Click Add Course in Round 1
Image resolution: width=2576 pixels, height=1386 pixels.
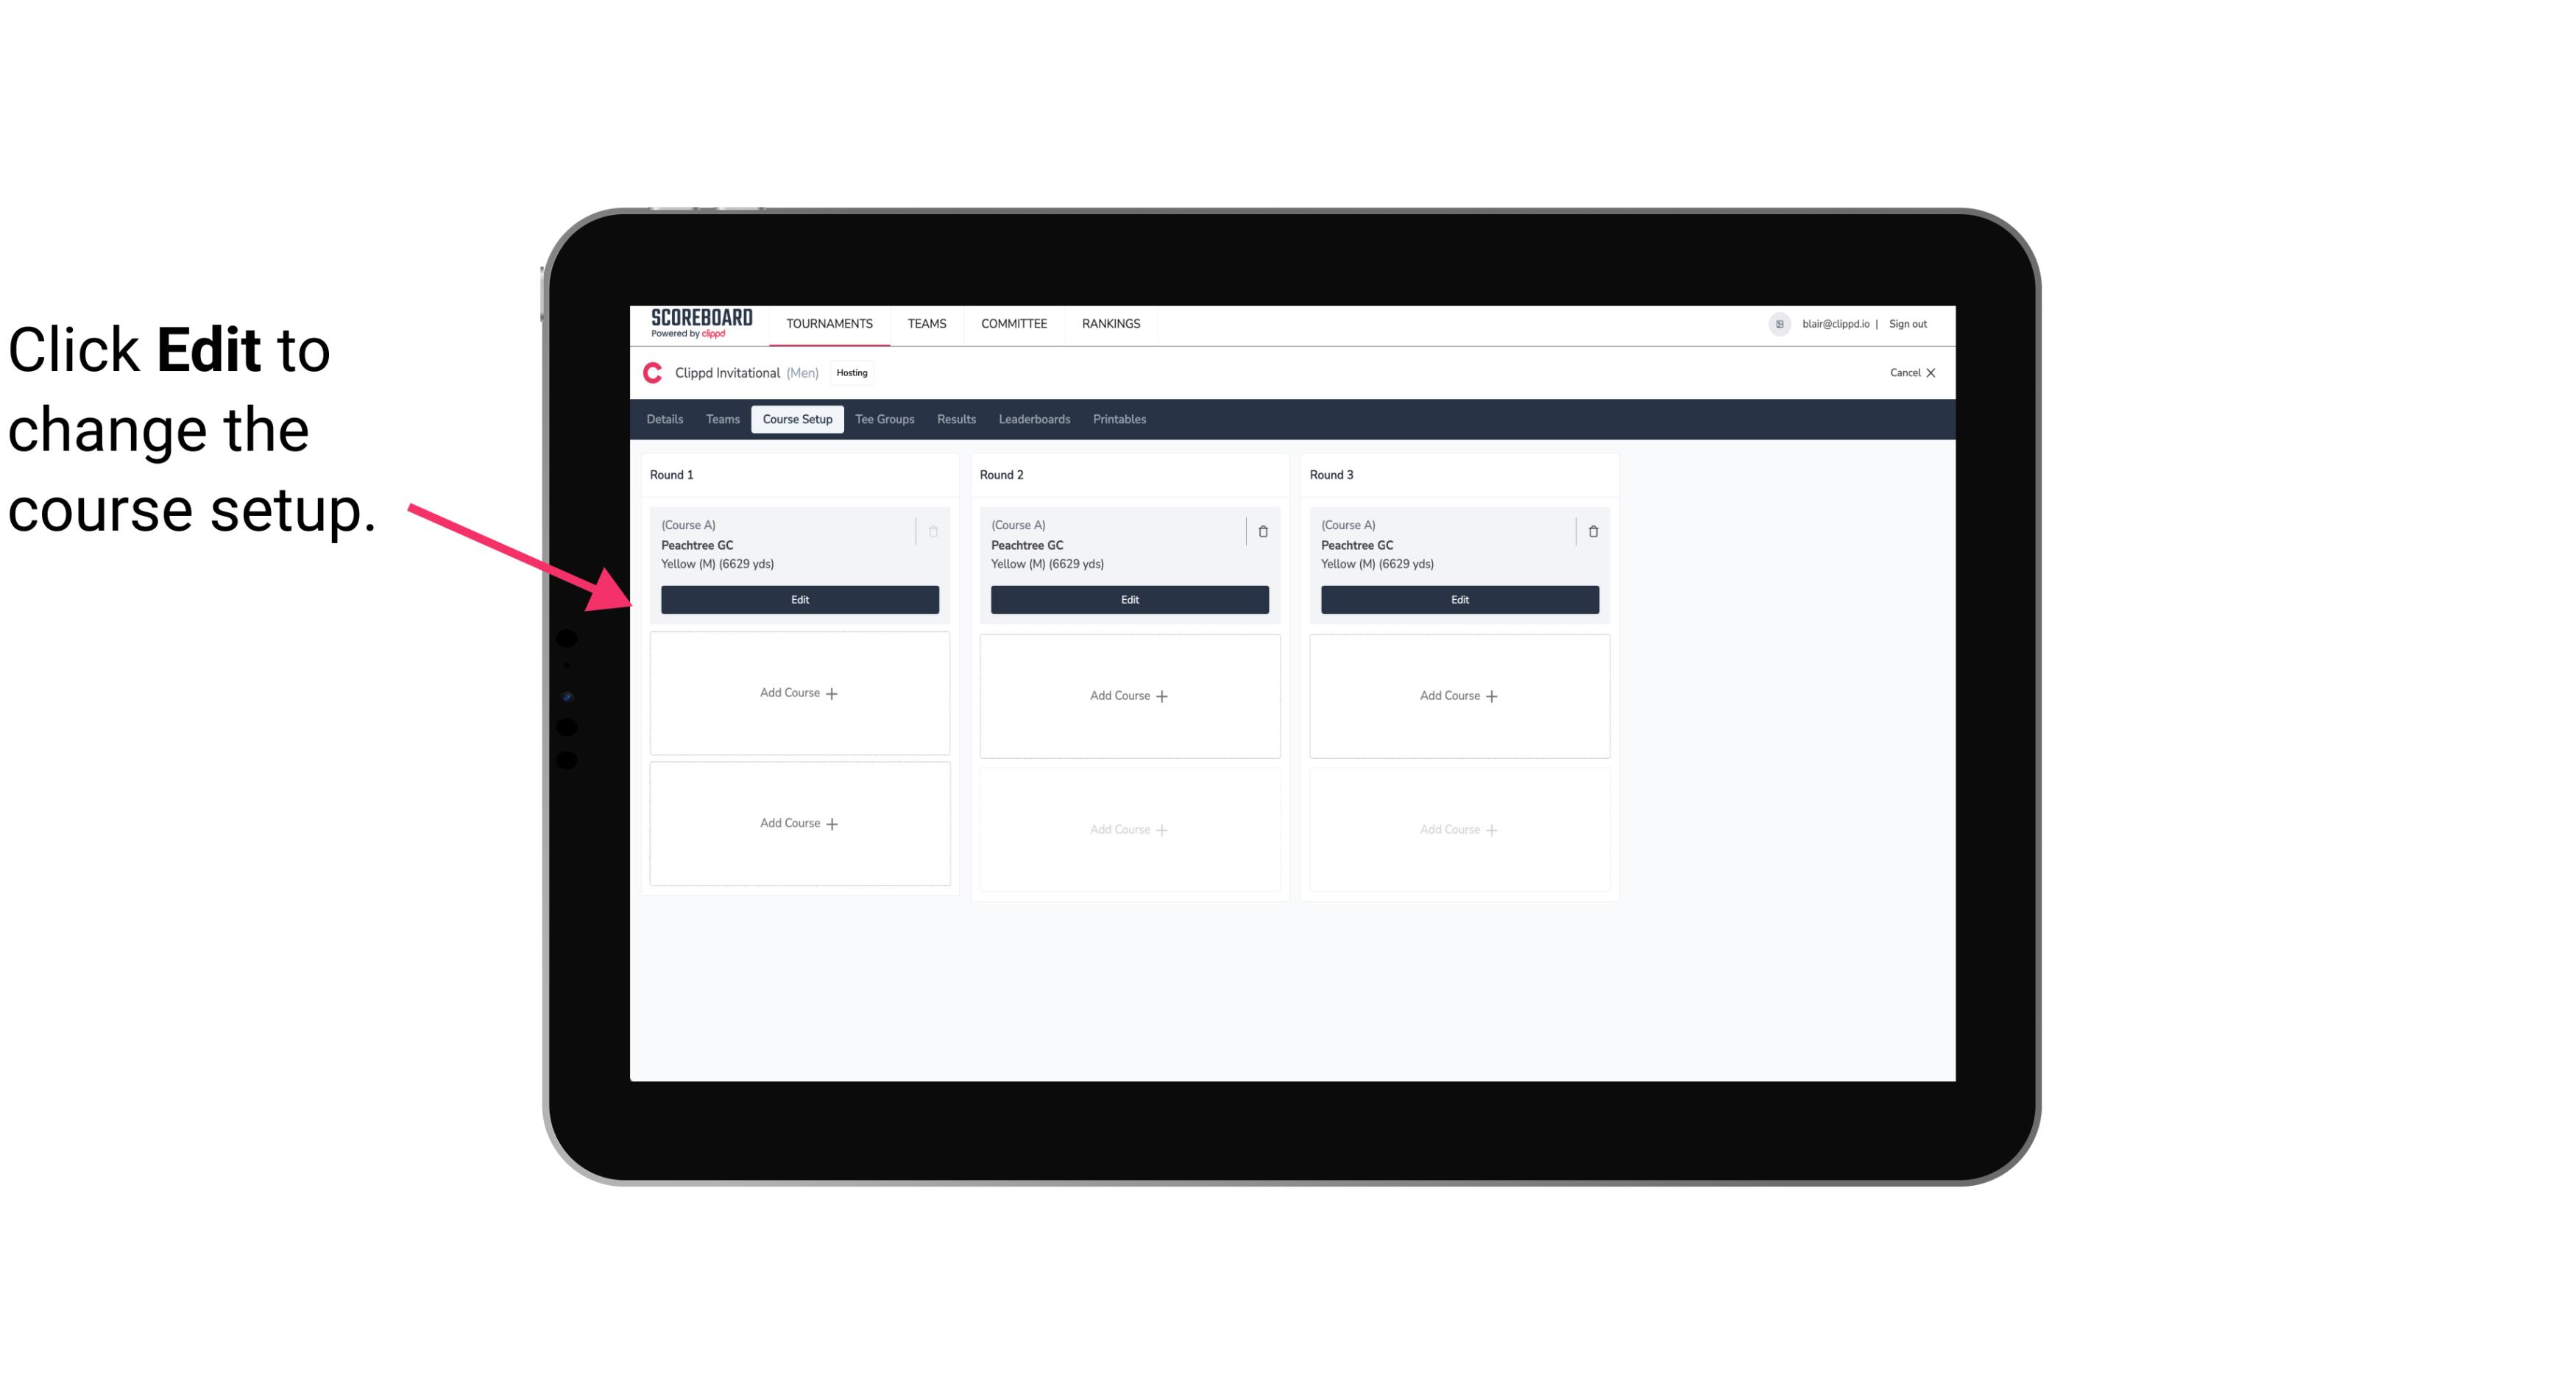click(x=799, y=693)
